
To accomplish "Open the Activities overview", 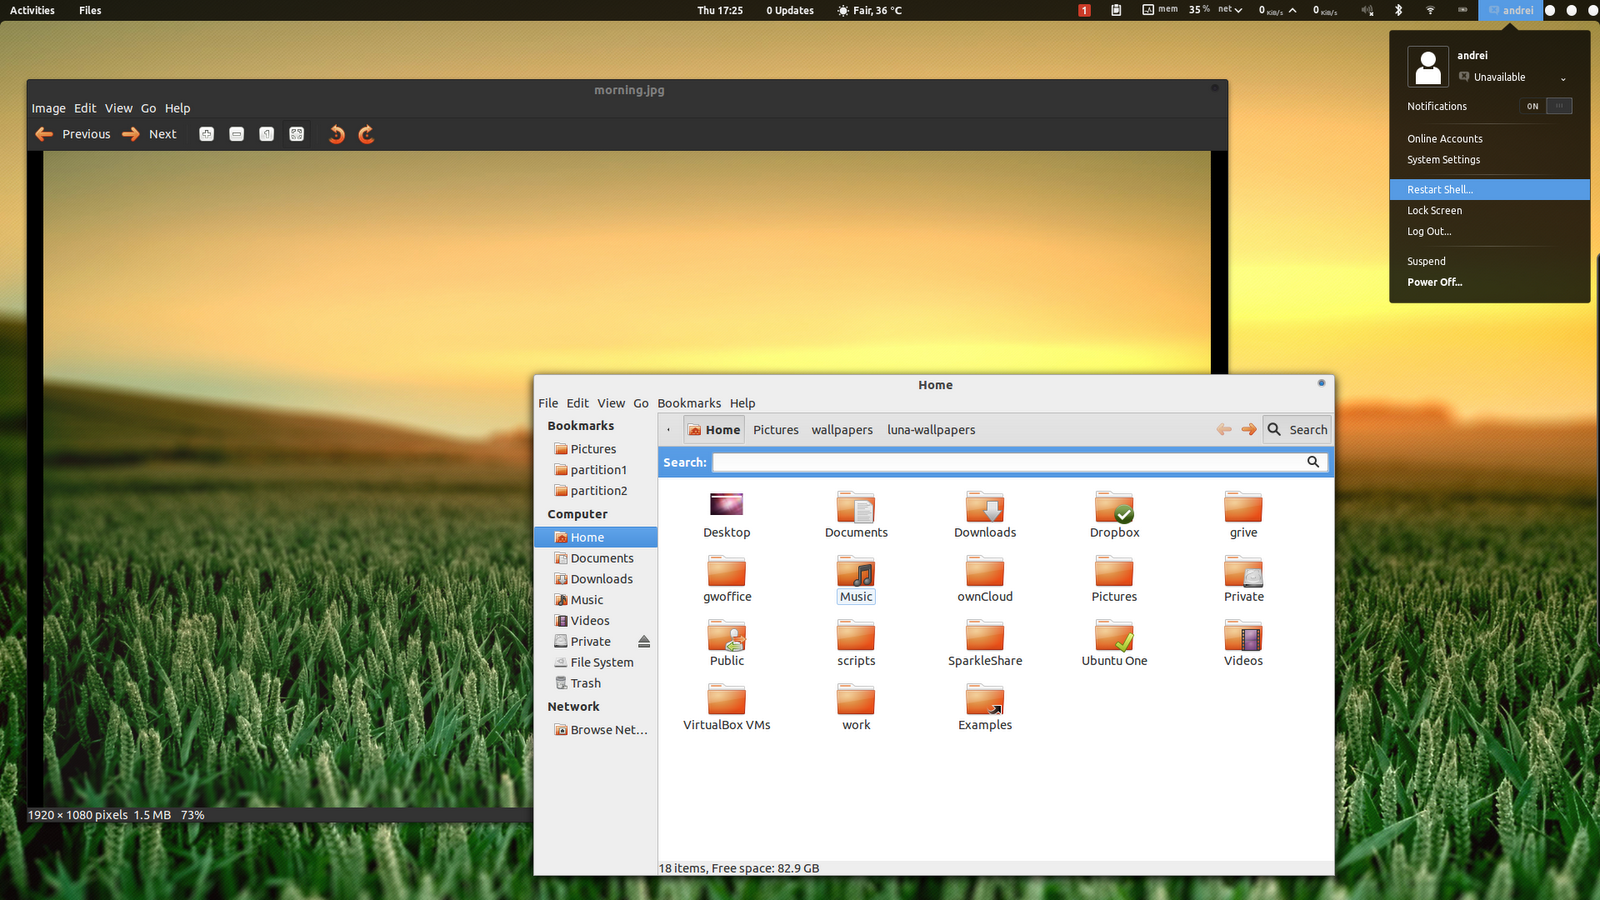I will (x=32, y=10).
